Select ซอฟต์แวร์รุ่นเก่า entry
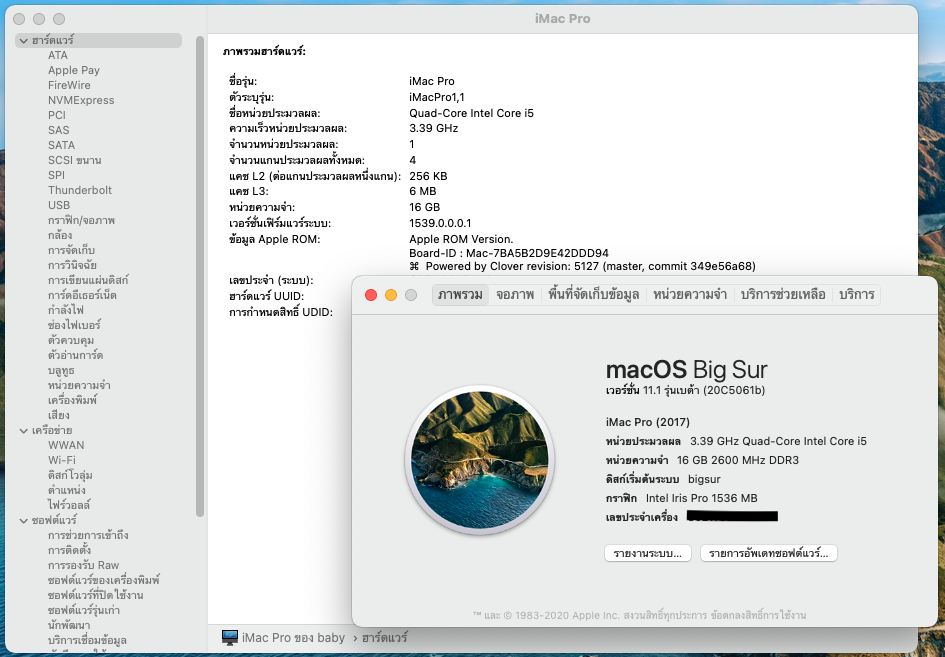945x657 pixels. 84,611
